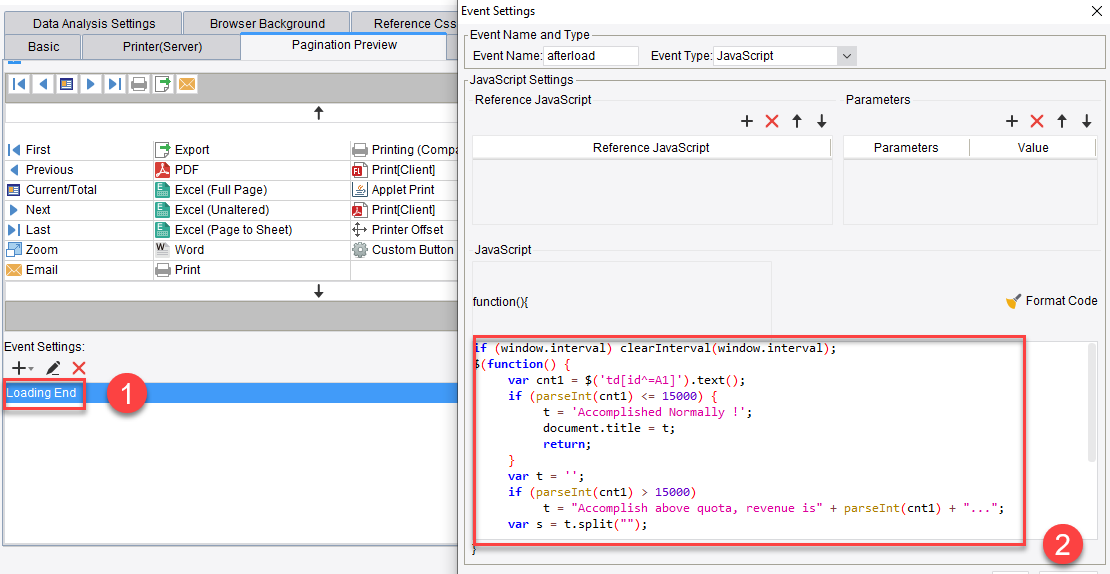Image resolution: width=1110 pixels, height=574 pixels.
Task: Click the Print toolbar icon
Action: pyautogui.click(x=139, y=84)
